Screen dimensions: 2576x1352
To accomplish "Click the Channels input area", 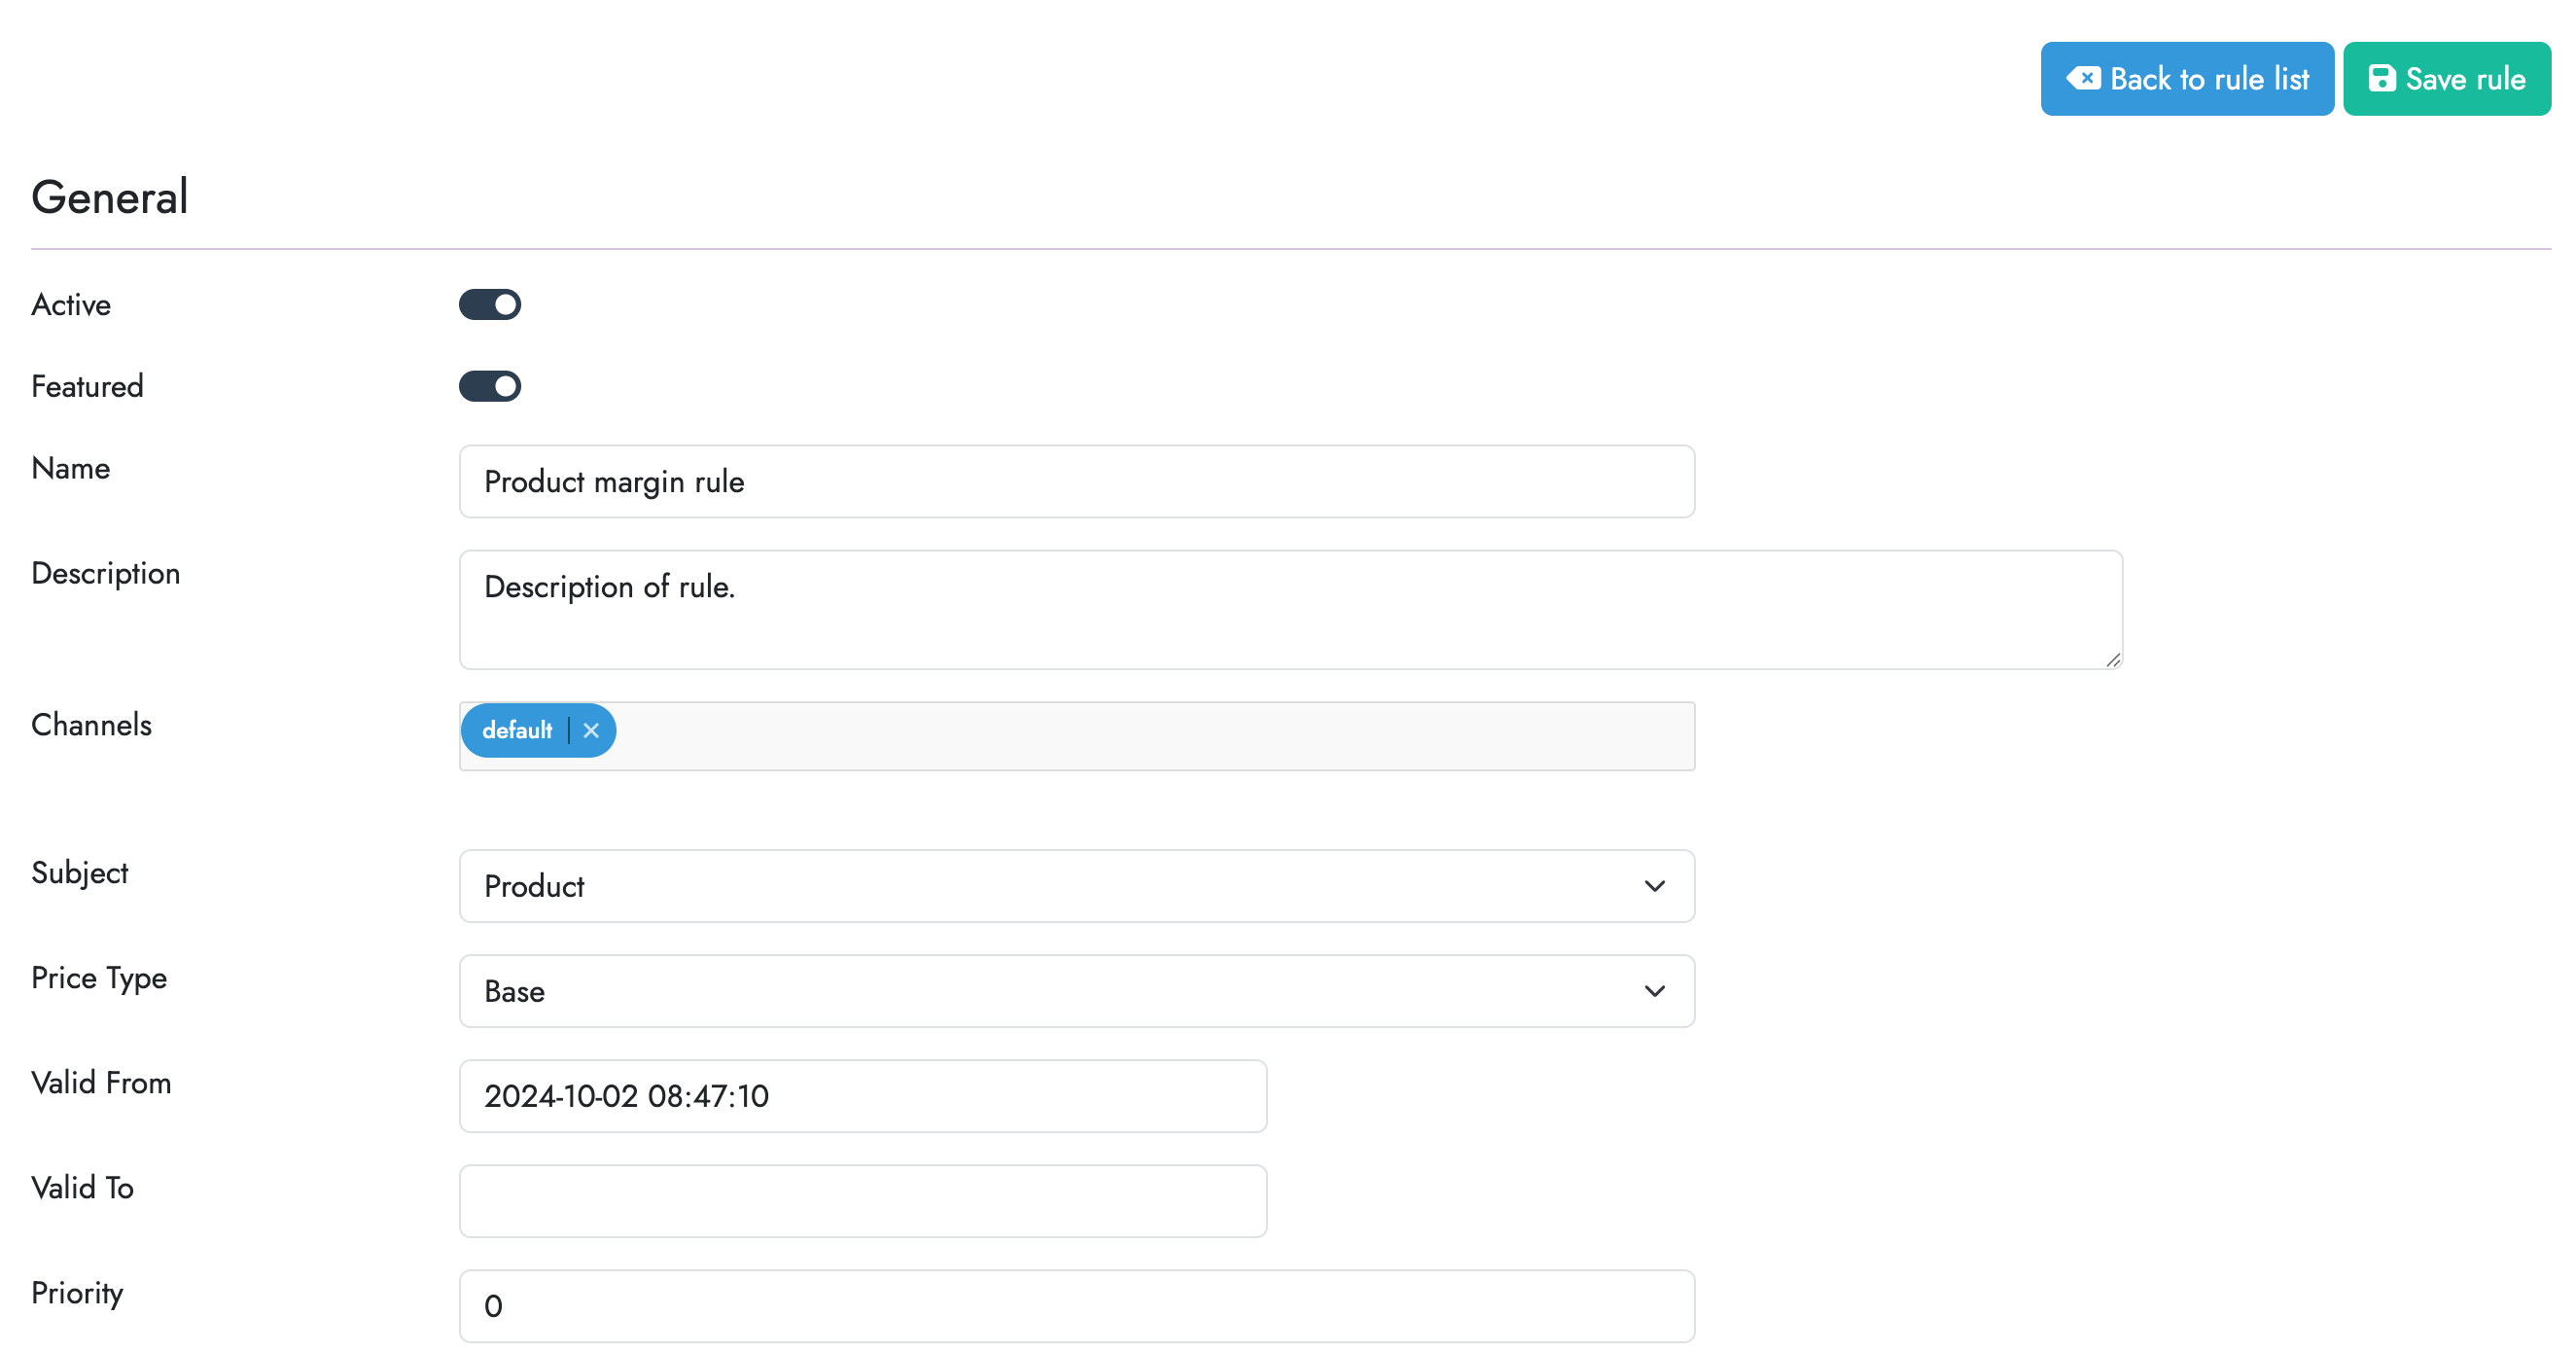I will tap(1100, 735).
